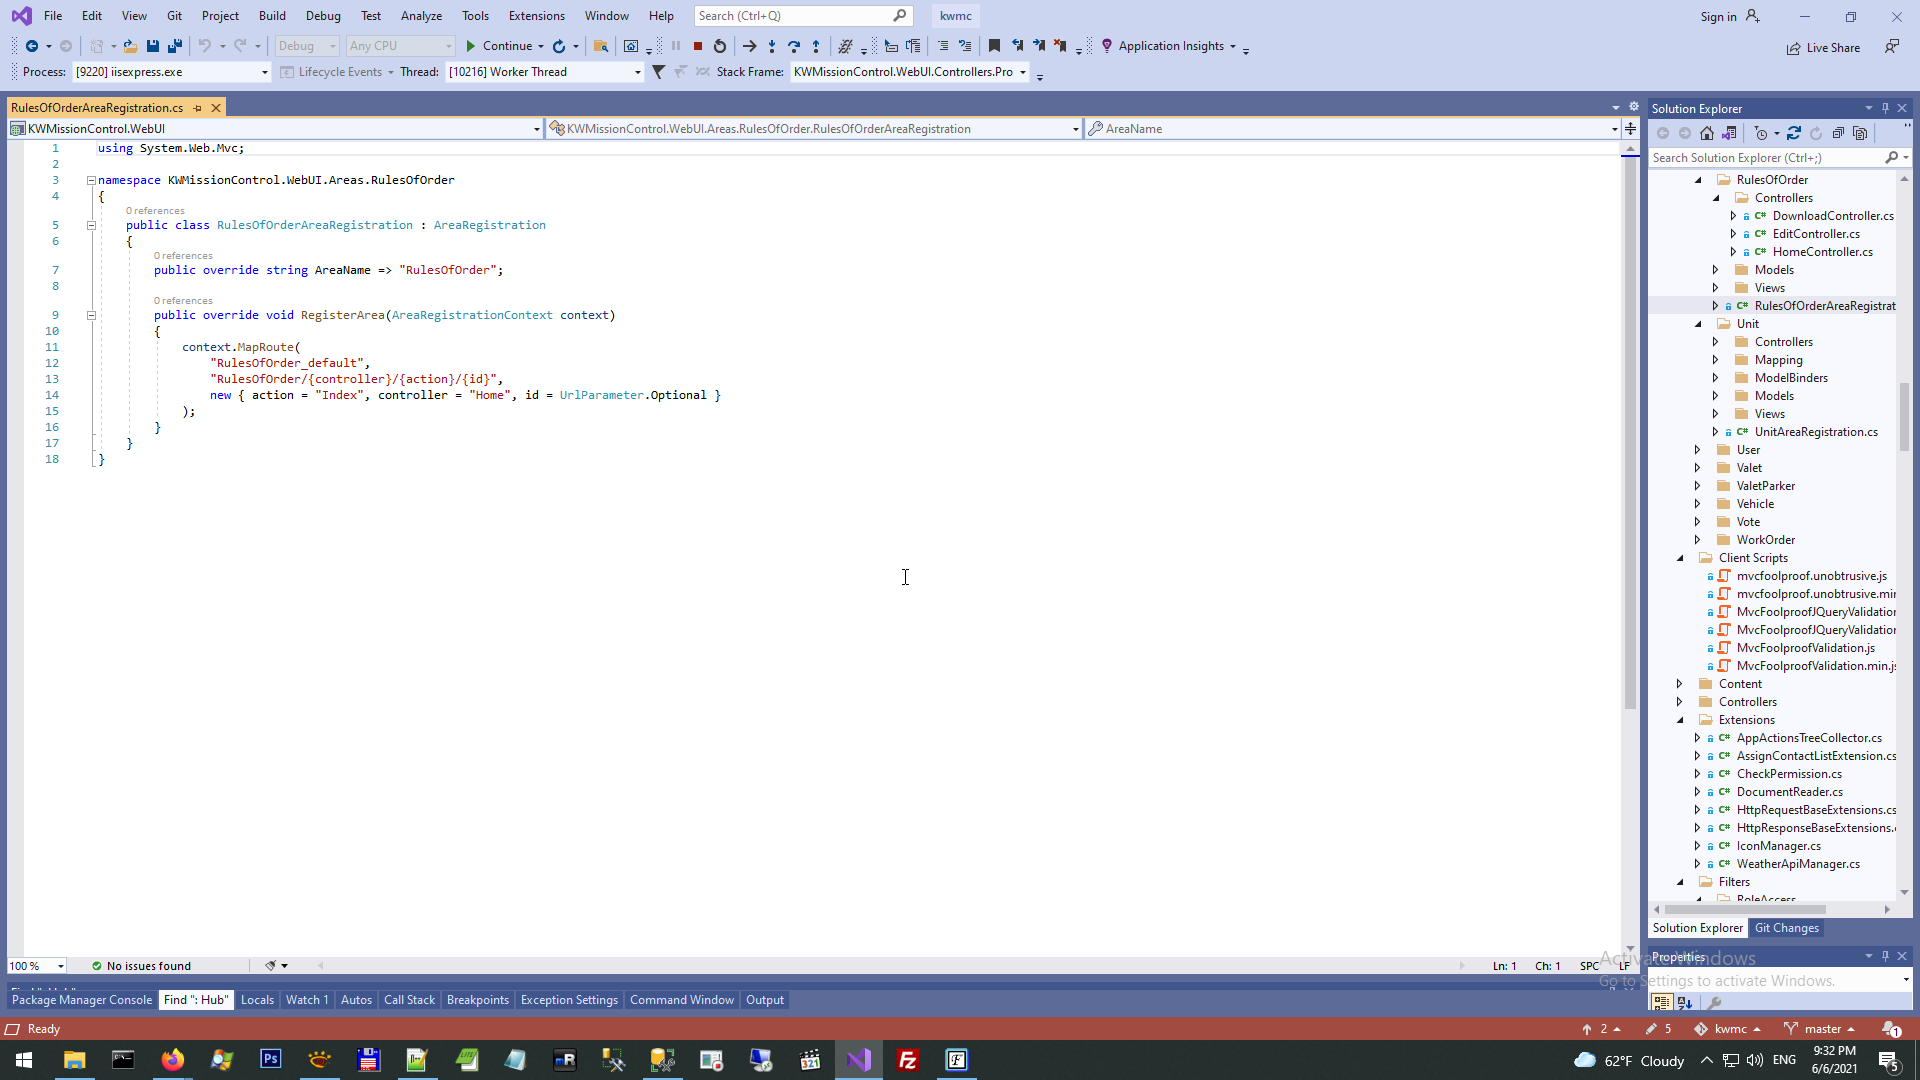
Task: Click the Search Solution Explorer field
Action: pyautogui.click(x=1765, y=158)
